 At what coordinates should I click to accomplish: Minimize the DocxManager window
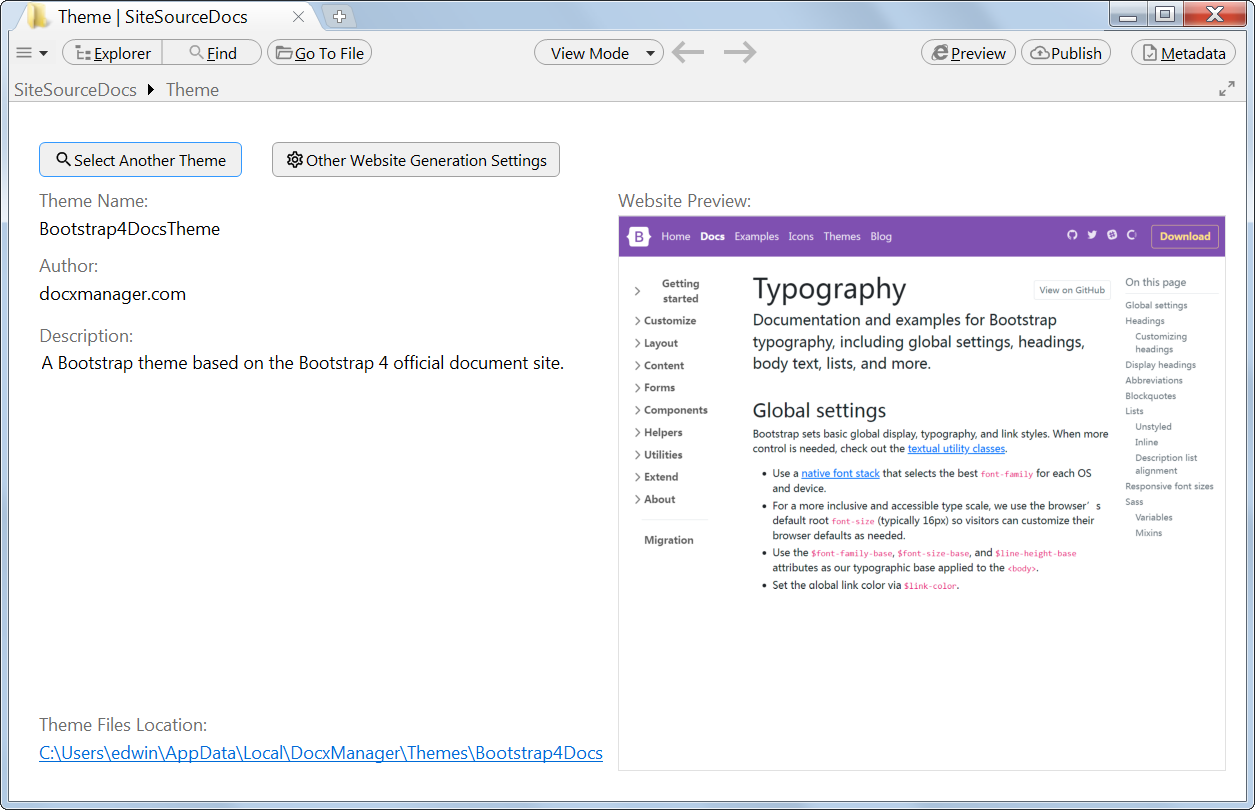1128,15
